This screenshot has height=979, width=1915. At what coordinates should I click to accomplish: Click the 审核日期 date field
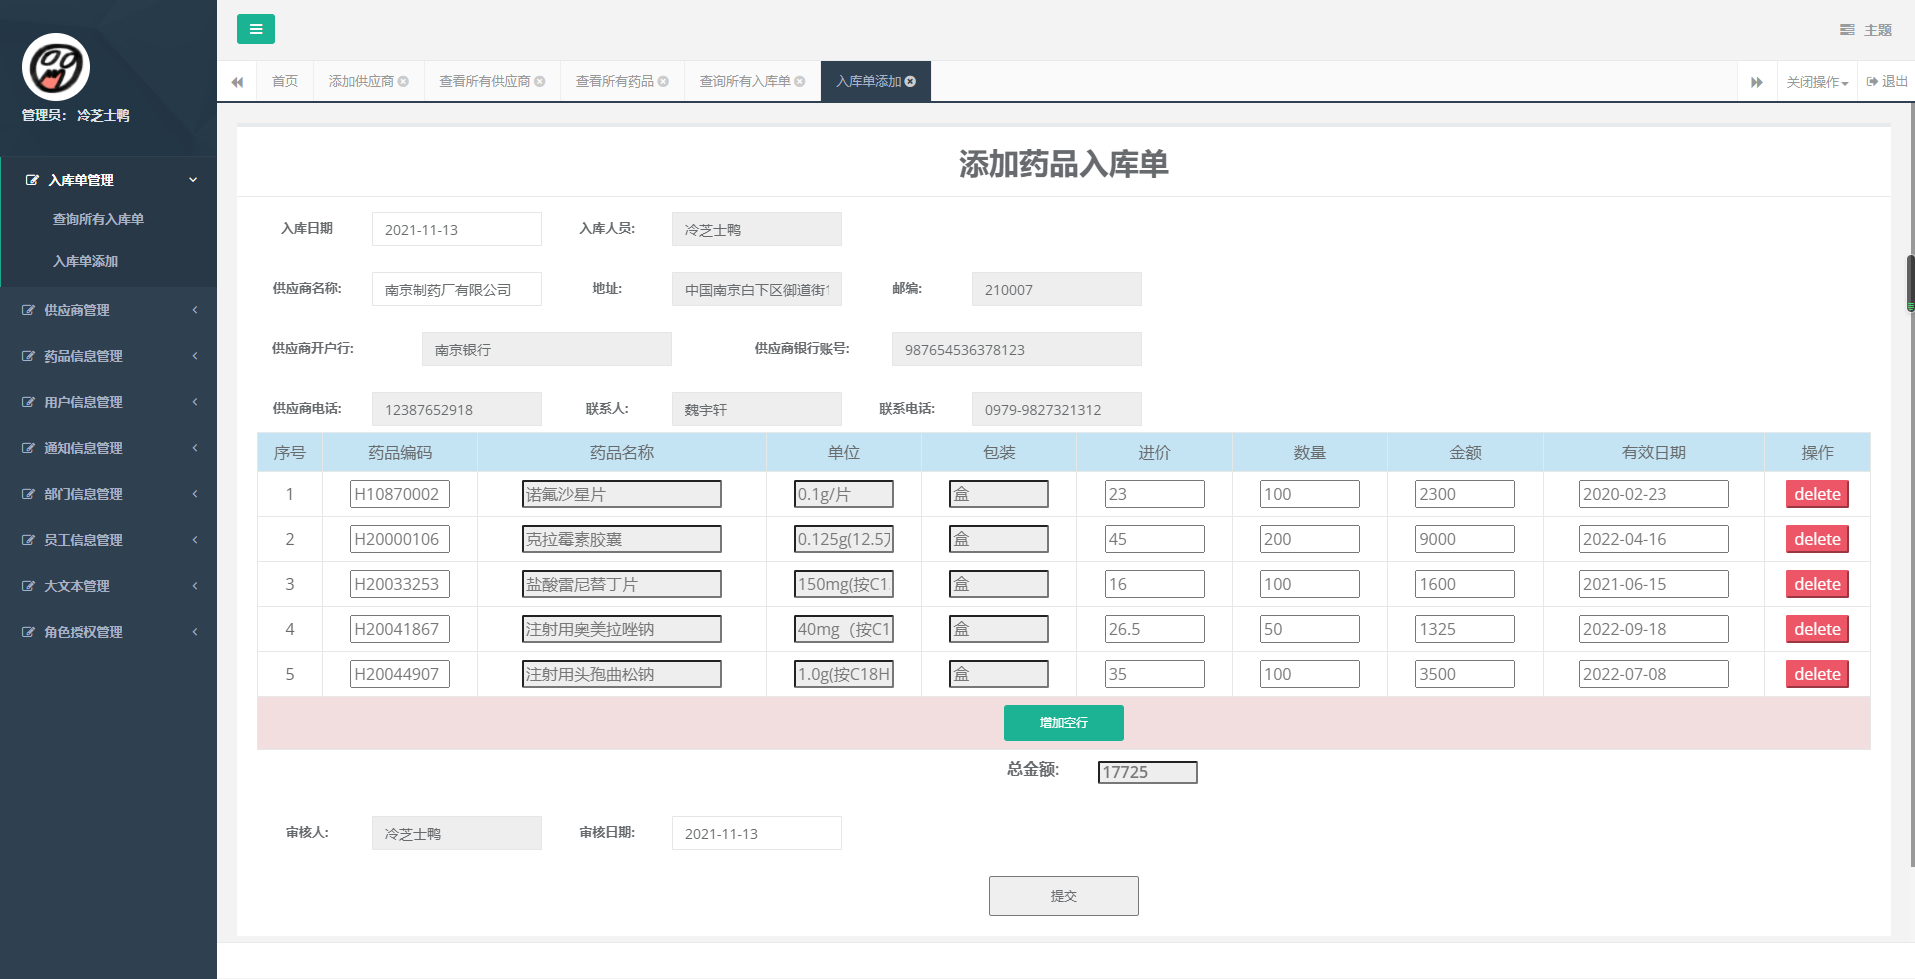(x=757, y=833)
